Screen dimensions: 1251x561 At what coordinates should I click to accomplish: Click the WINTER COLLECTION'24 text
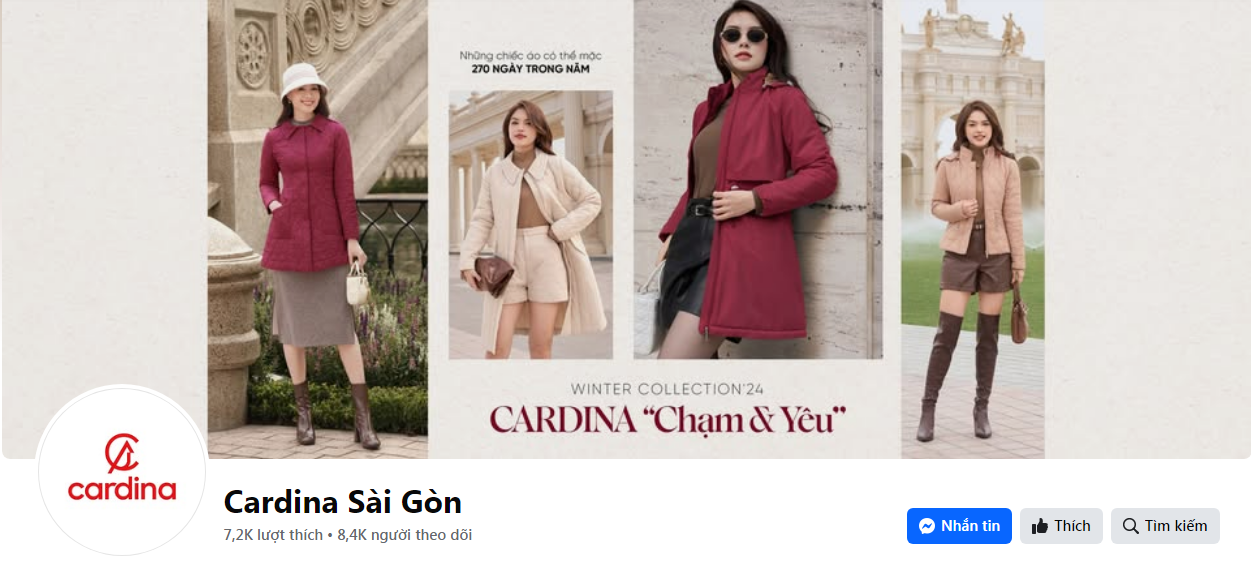point(667,388)
